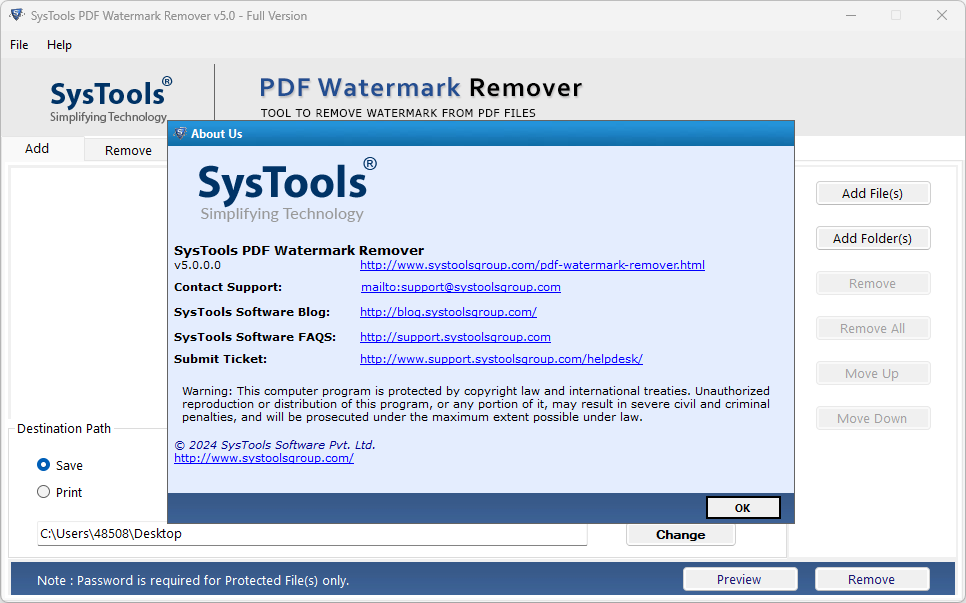Open the SysTools Software Blog link
This screenshot has width=966, height=603.
[448, 312]
